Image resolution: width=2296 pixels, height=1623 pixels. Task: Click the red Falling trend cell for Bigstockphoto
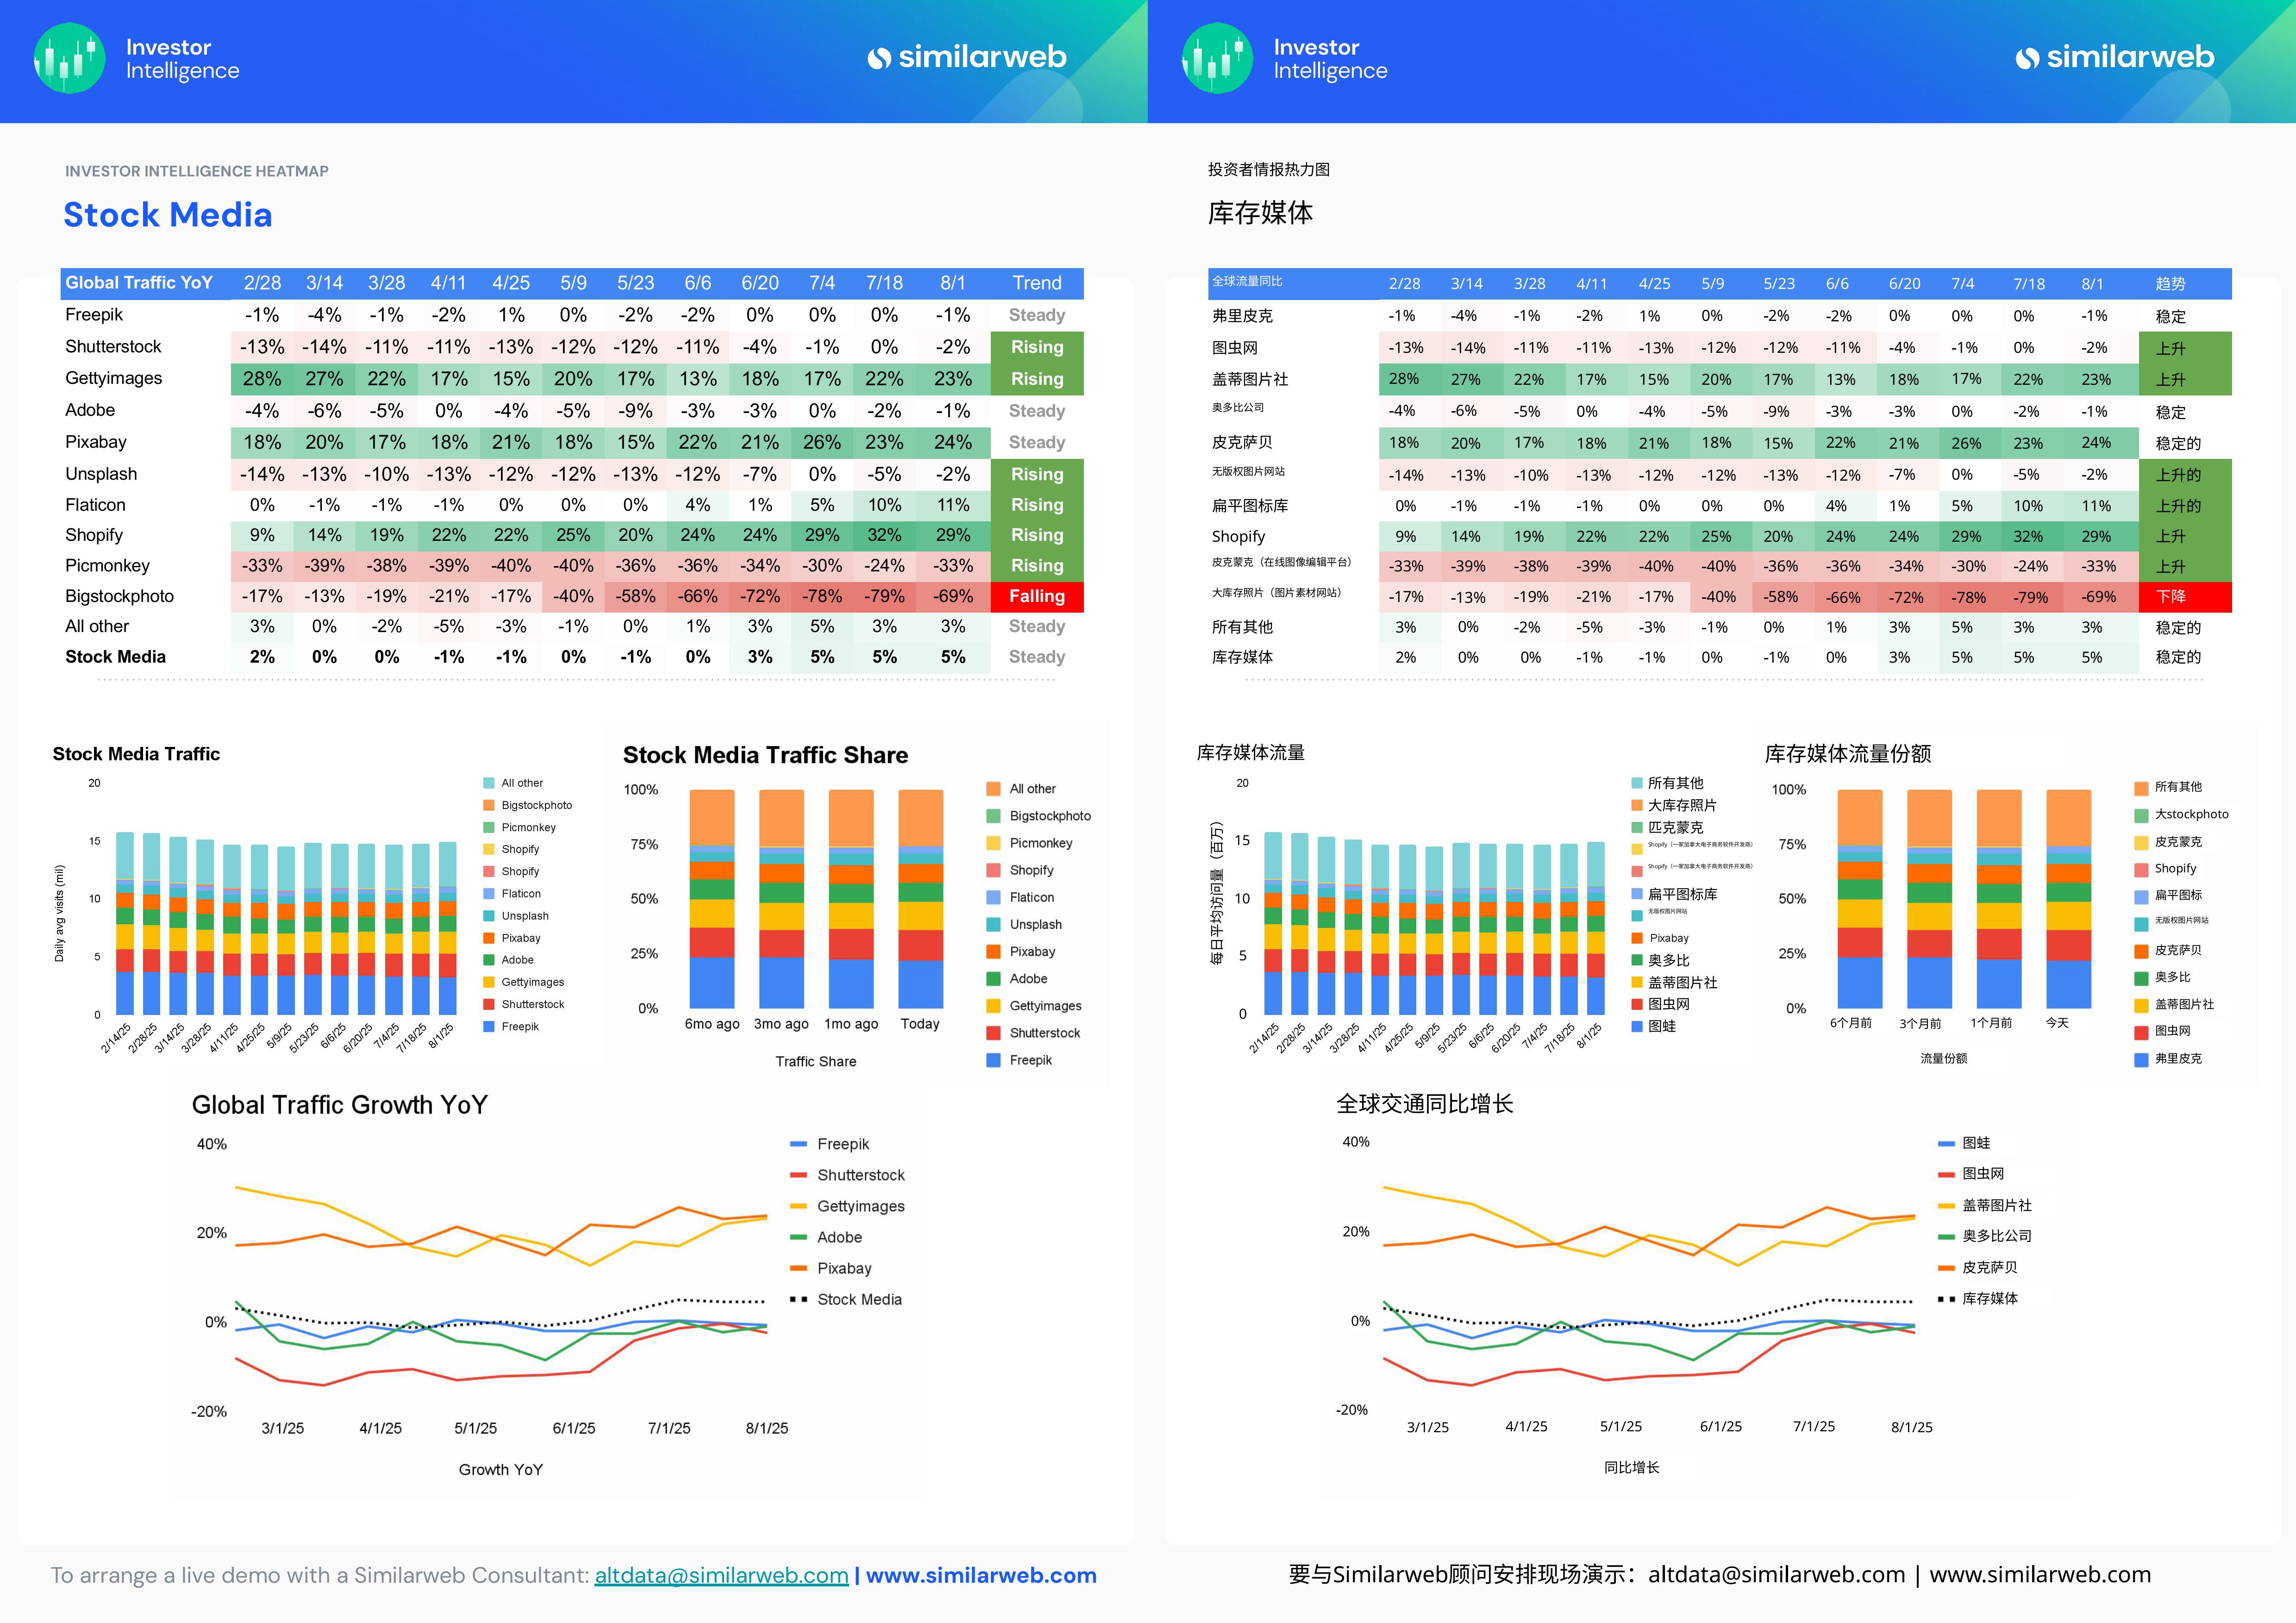tap(1036, 596)
